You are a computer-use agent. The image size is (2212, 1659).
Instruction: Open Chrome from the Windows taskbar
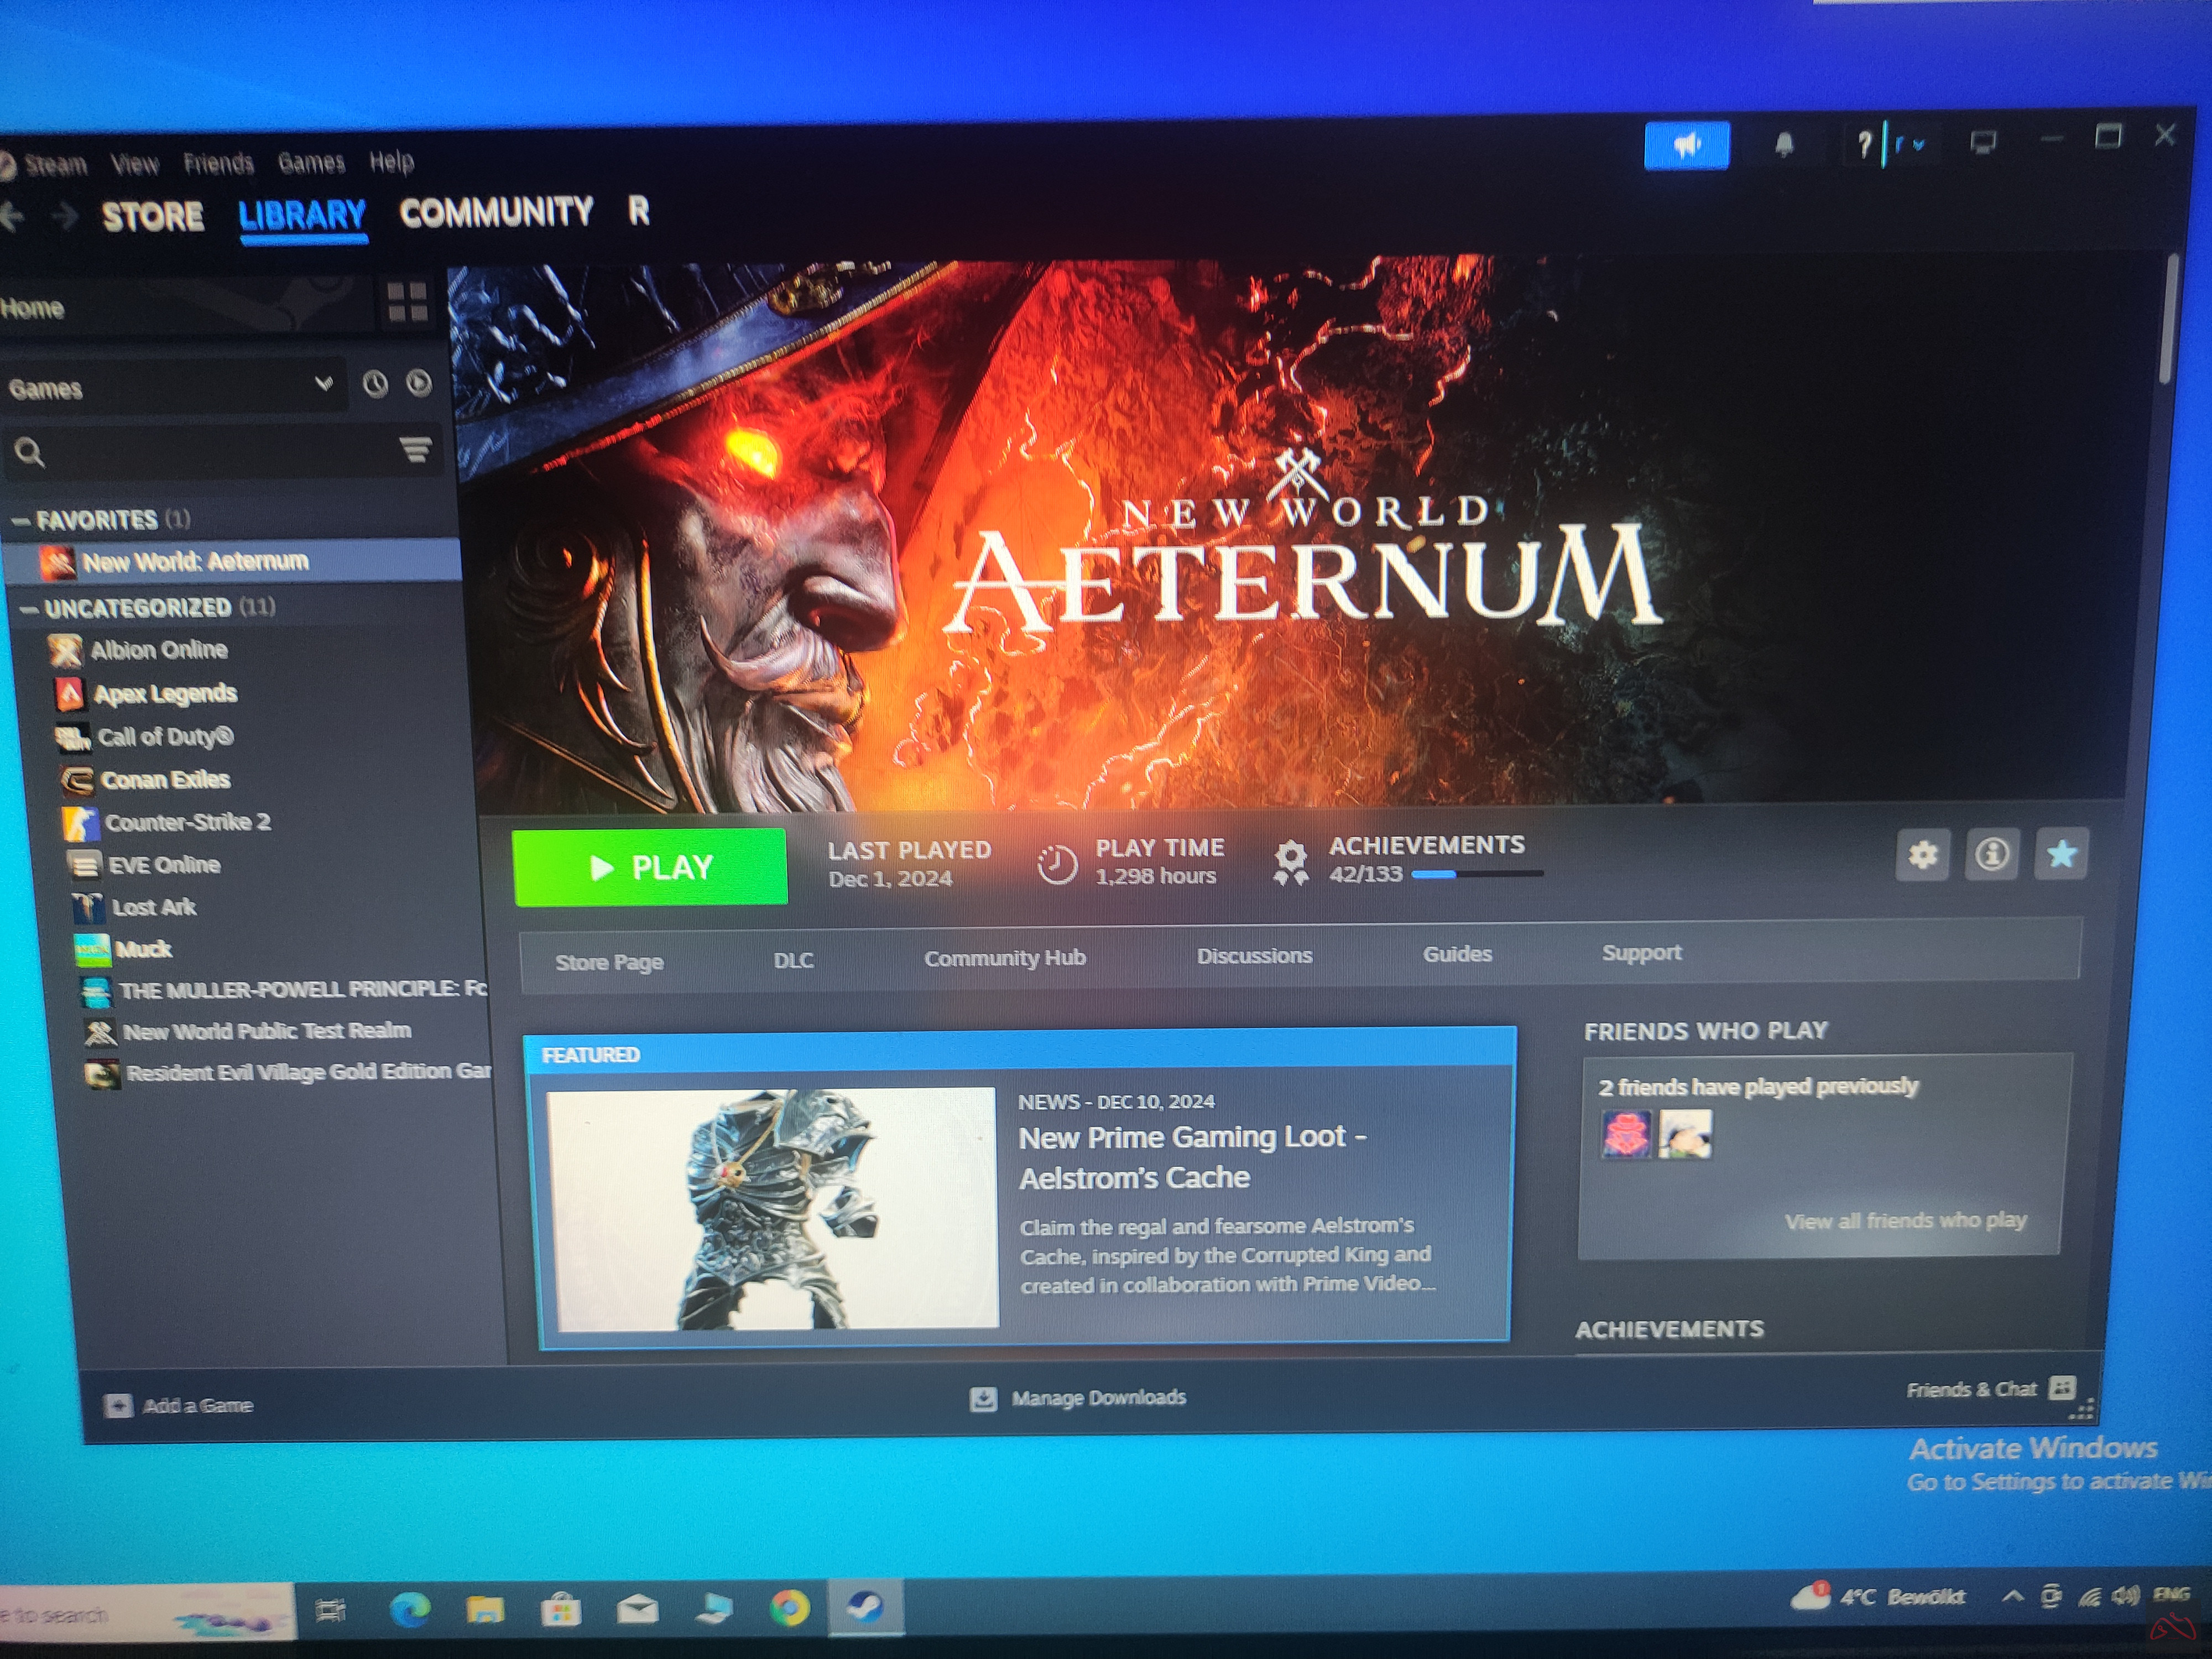789,1608
